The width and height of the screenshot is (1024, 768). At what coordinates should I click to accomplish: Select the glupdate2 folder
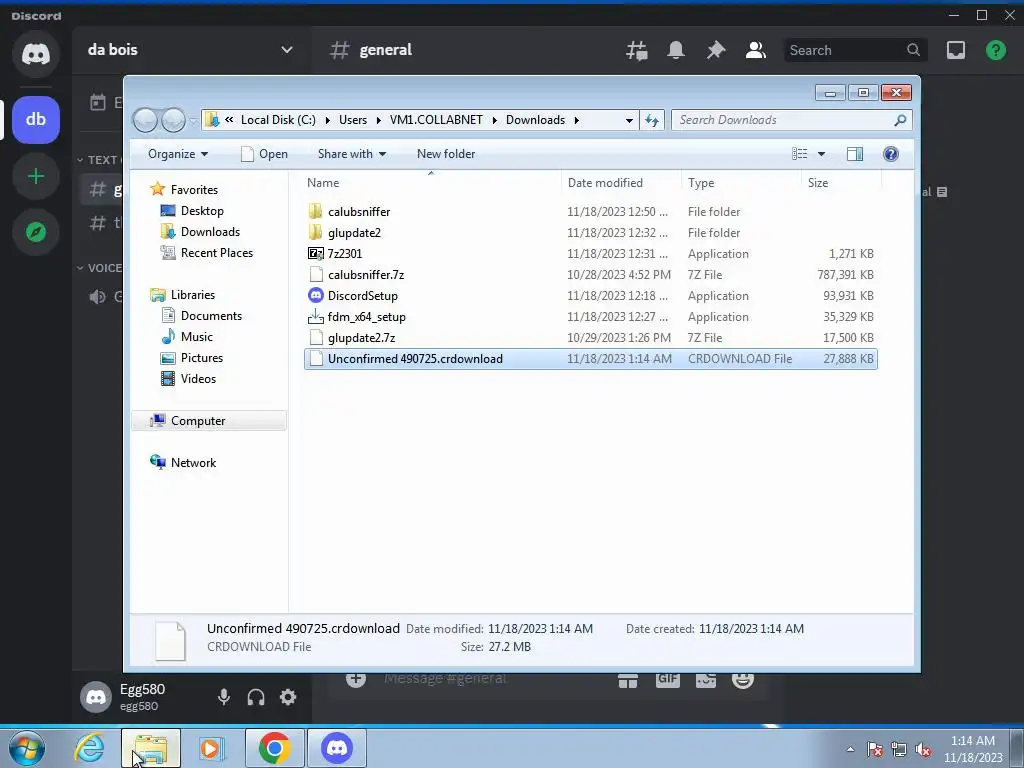[590, 232]
